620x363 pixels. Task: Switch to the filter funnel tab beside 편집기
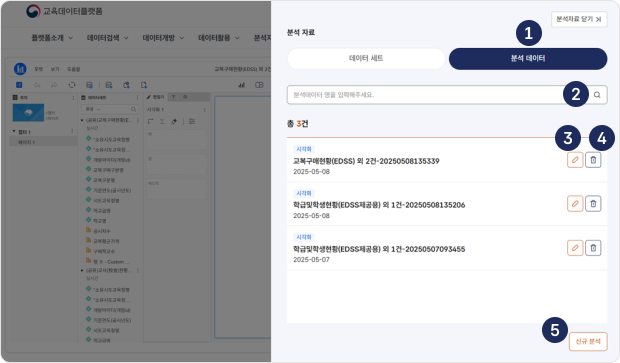(174, 97)
